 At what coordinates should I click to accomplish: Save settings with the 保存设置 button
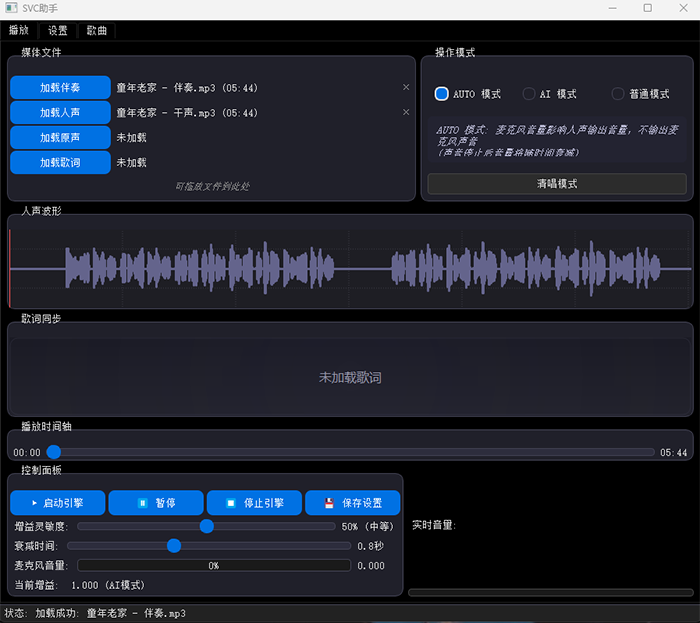coord(352,503)
